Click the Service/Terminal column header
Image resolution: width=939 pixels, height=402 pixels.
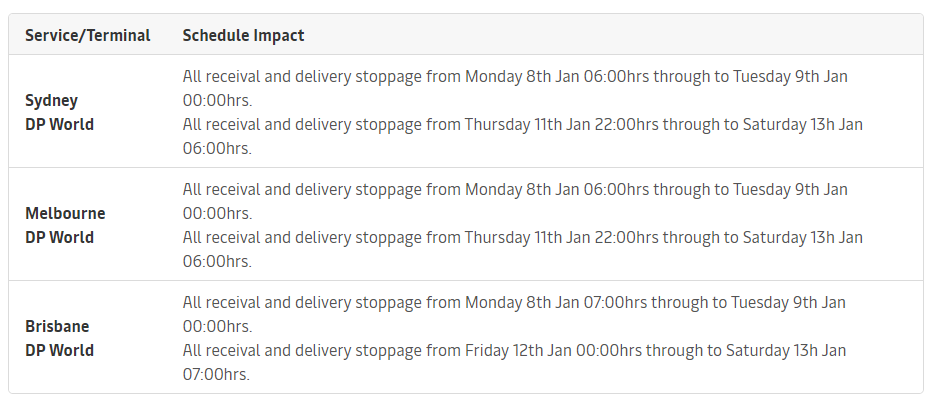click(x=88, y=35)
